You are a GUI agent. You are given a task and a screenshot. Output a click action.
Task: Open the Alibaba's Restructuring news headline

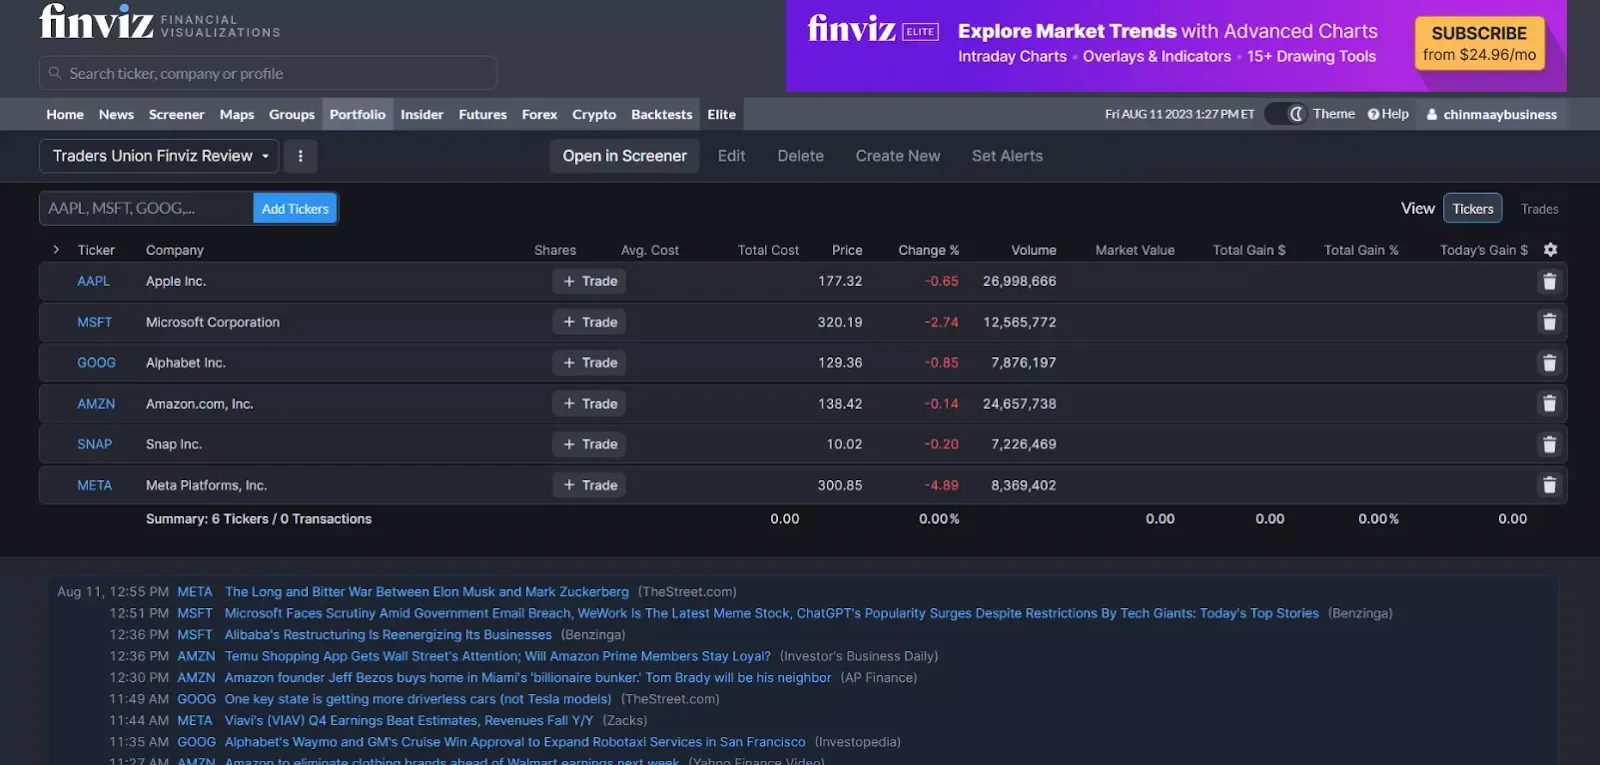pos(388,635)
